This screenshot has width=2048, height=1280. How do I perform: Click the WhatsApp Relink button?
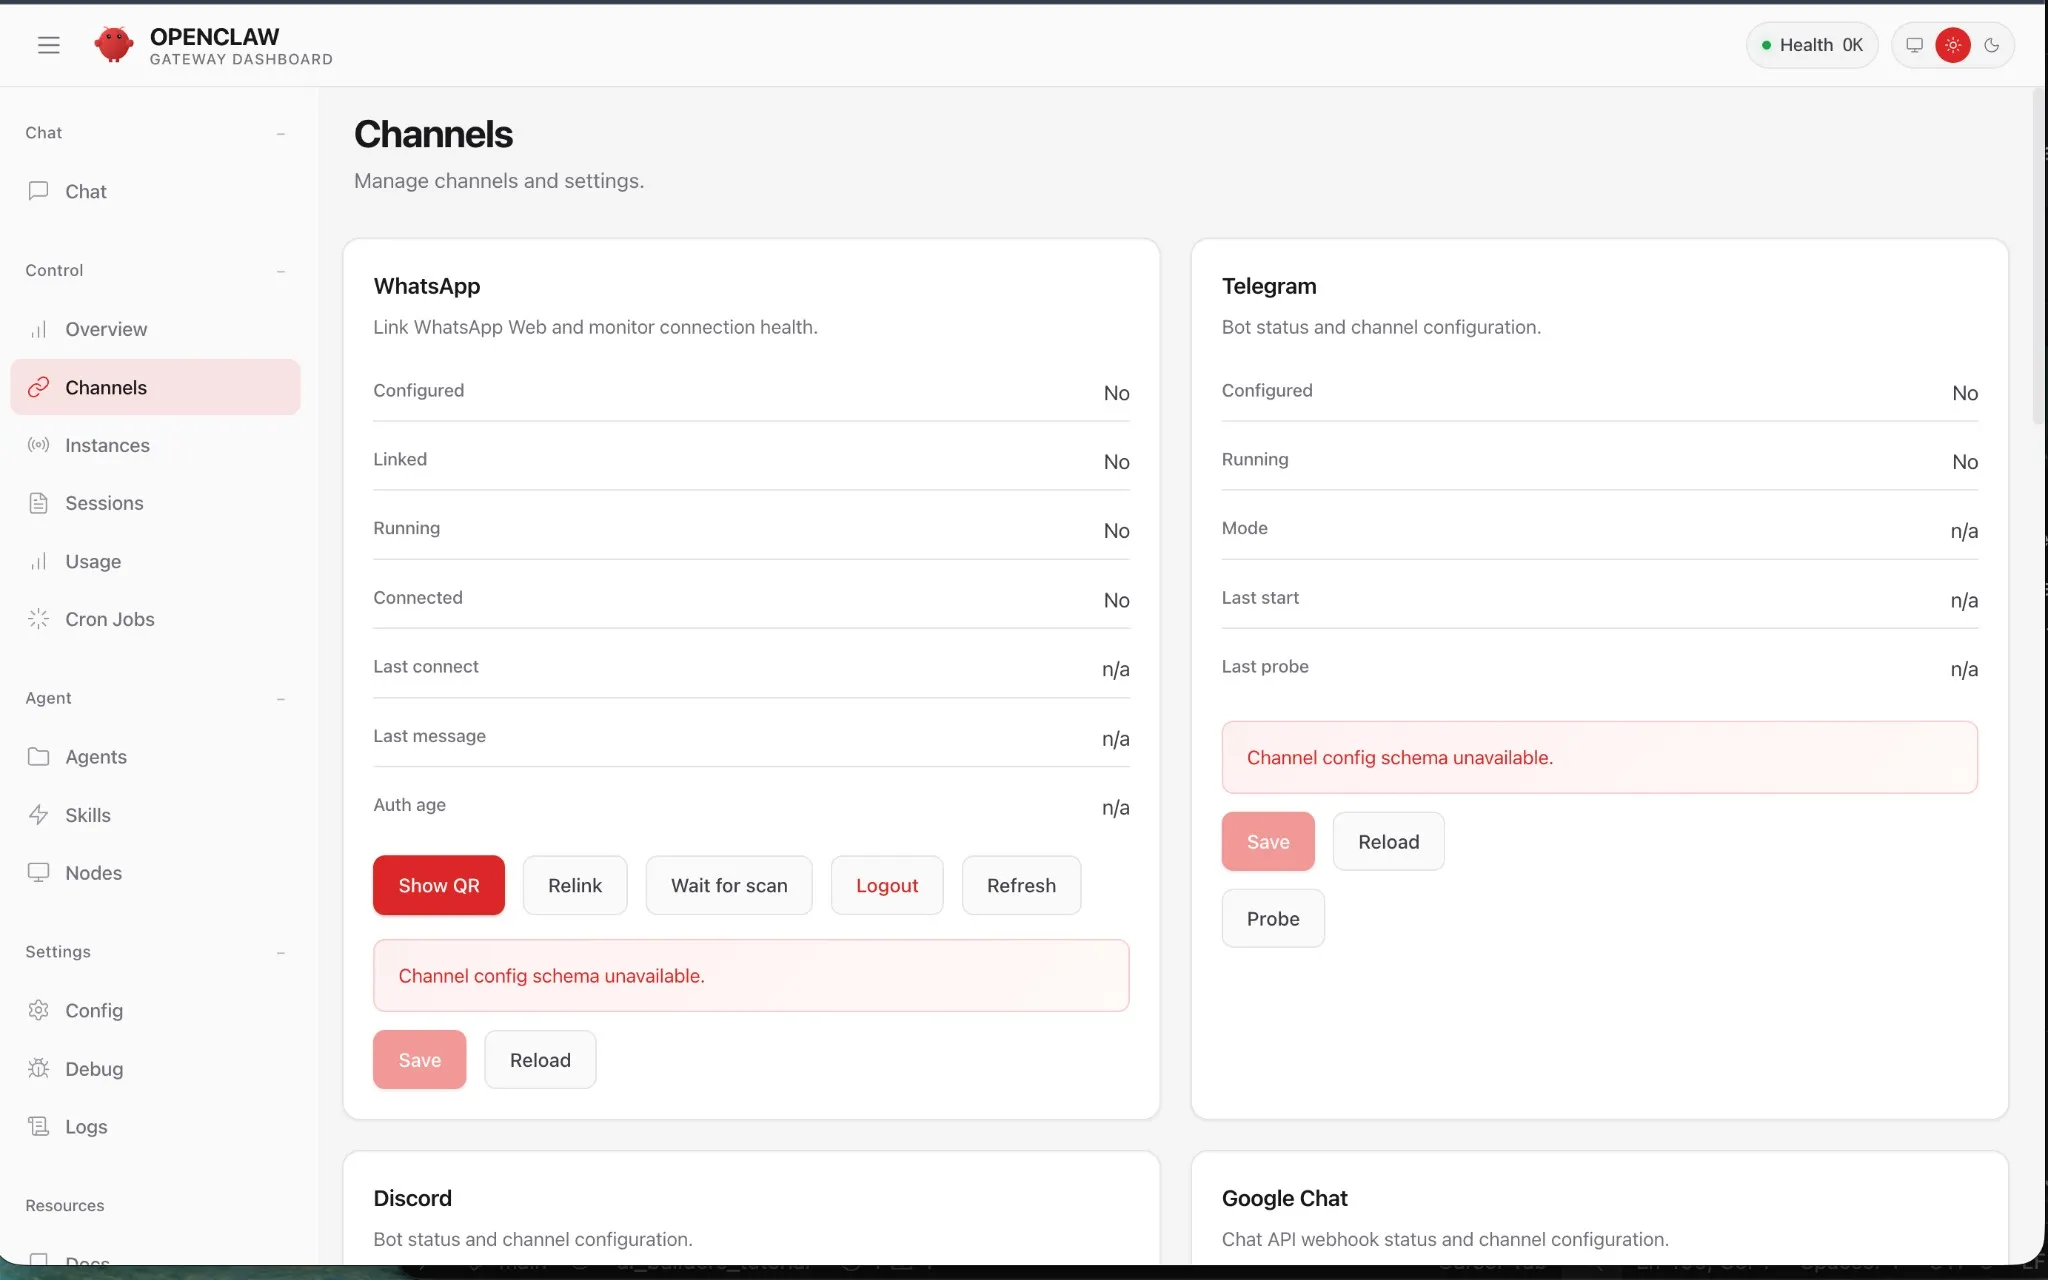pos(575,885)
